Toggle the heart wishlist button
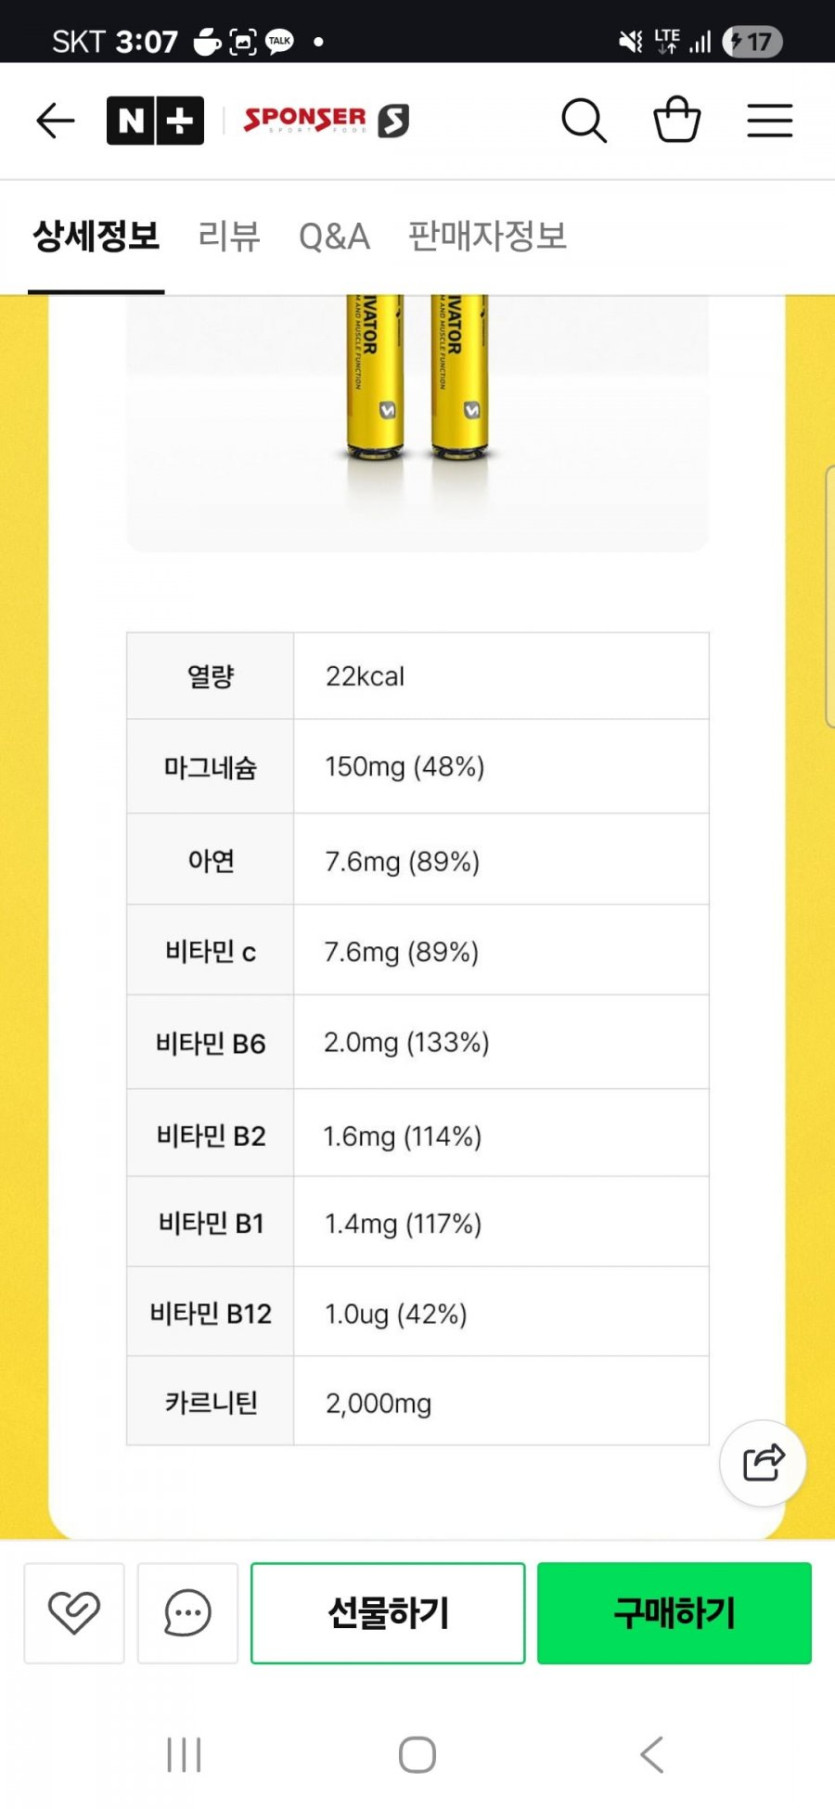The width and height of the screenshot is (835, 1809). pos(74,1613)
